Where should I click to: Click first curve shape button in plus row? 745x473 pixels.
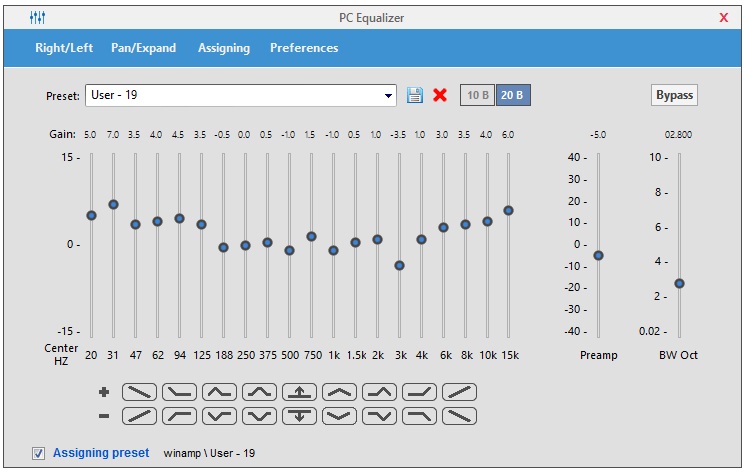point(140,392)
